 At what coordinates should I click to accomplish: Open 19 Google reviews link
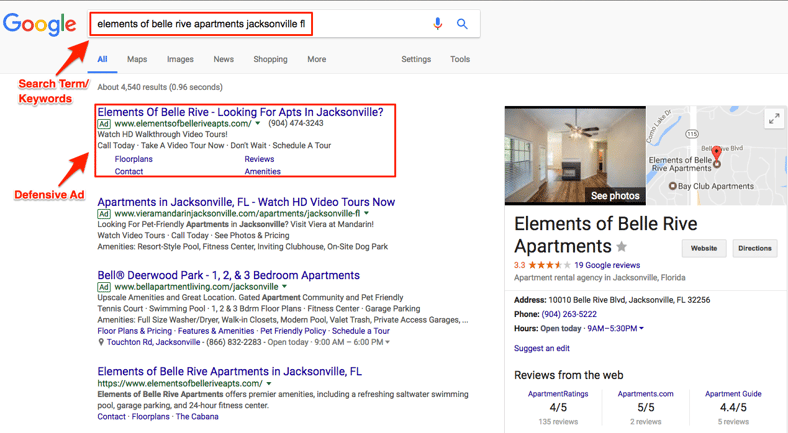(607, 265)
